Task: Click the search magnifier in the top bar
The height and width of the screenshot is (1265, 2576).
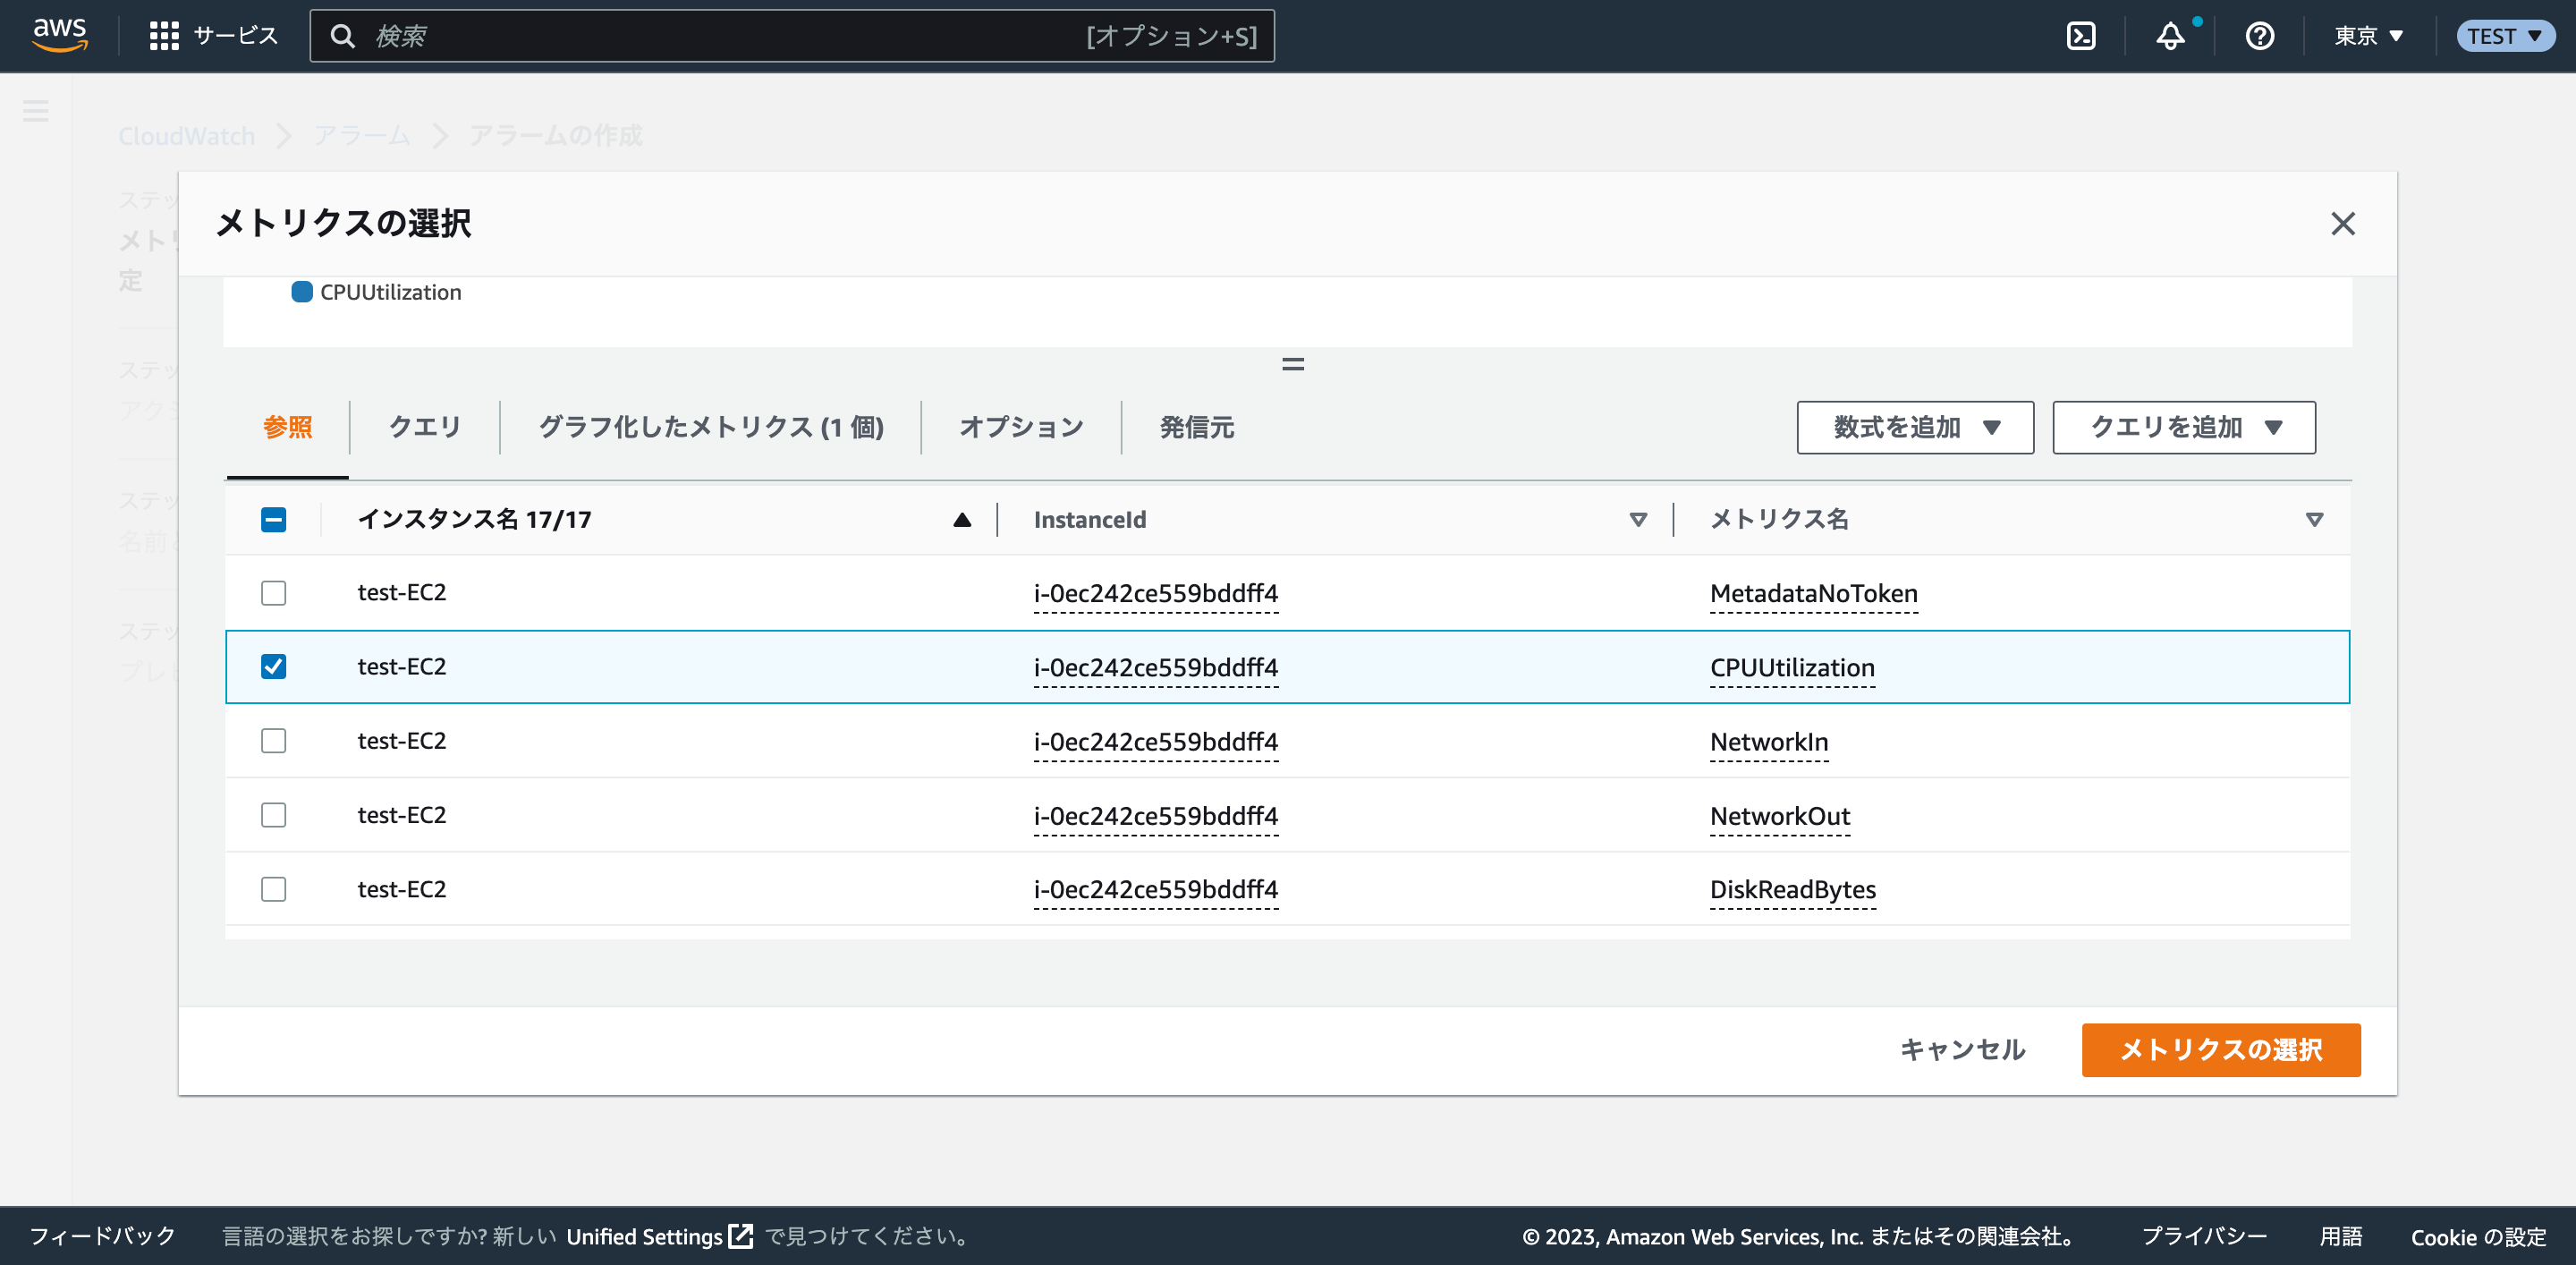Action: pos(344,35)
